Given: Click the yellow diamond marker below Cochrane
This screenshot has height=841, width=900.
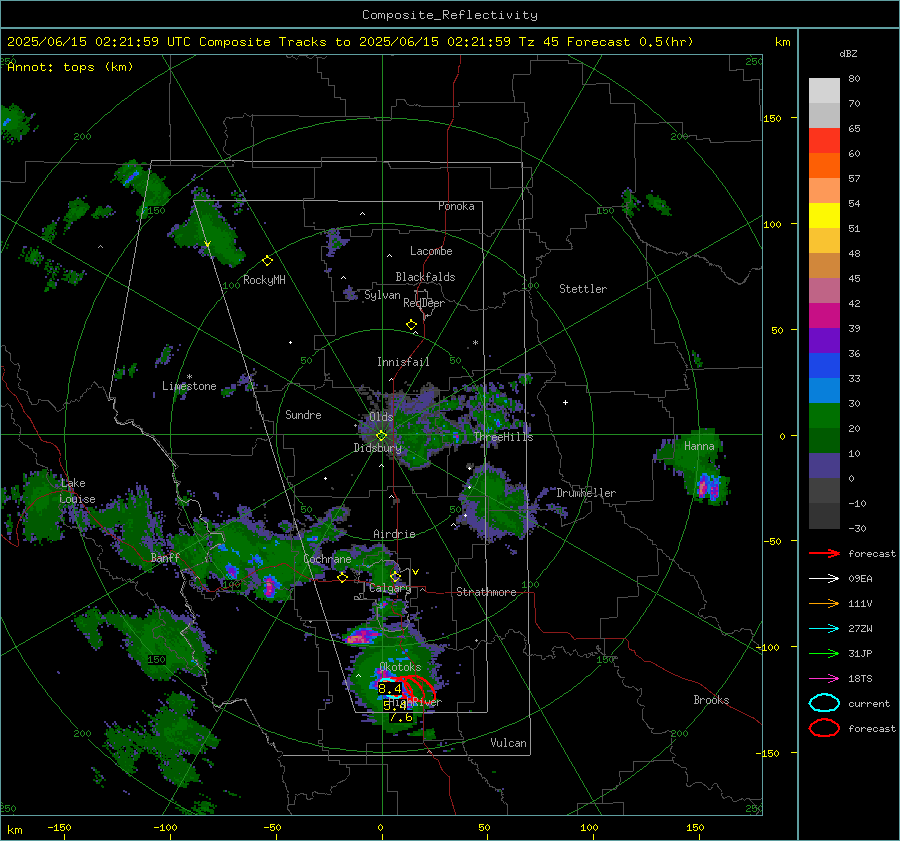Looking at the screenshot, I should click(342, 577).
